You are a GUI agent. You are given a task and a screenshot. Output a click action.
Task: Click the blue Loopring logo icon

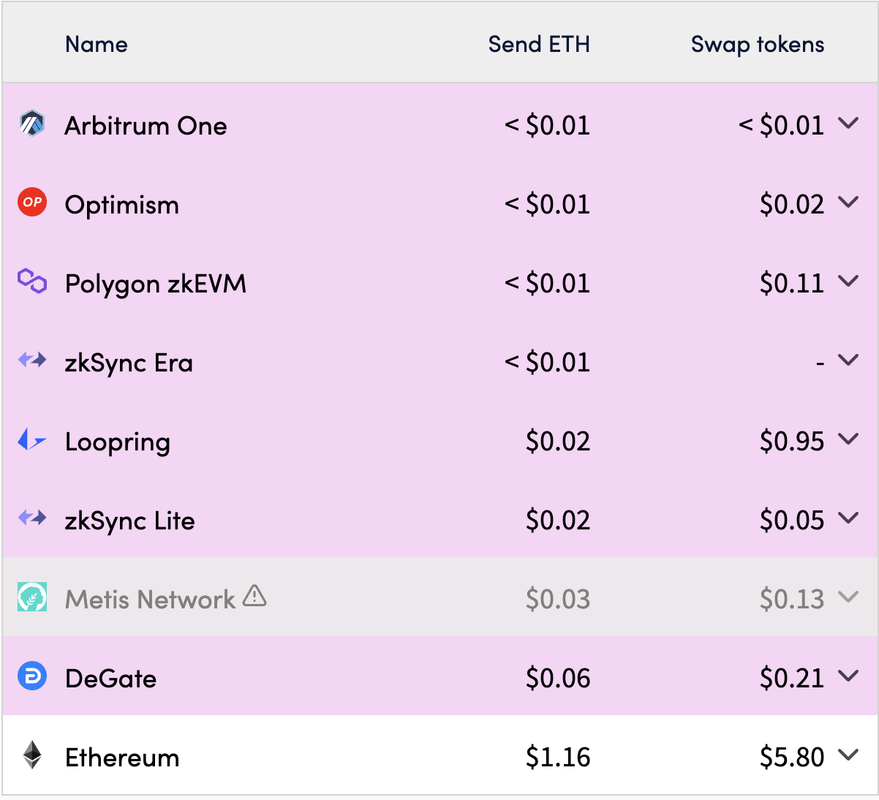[32, 439]
